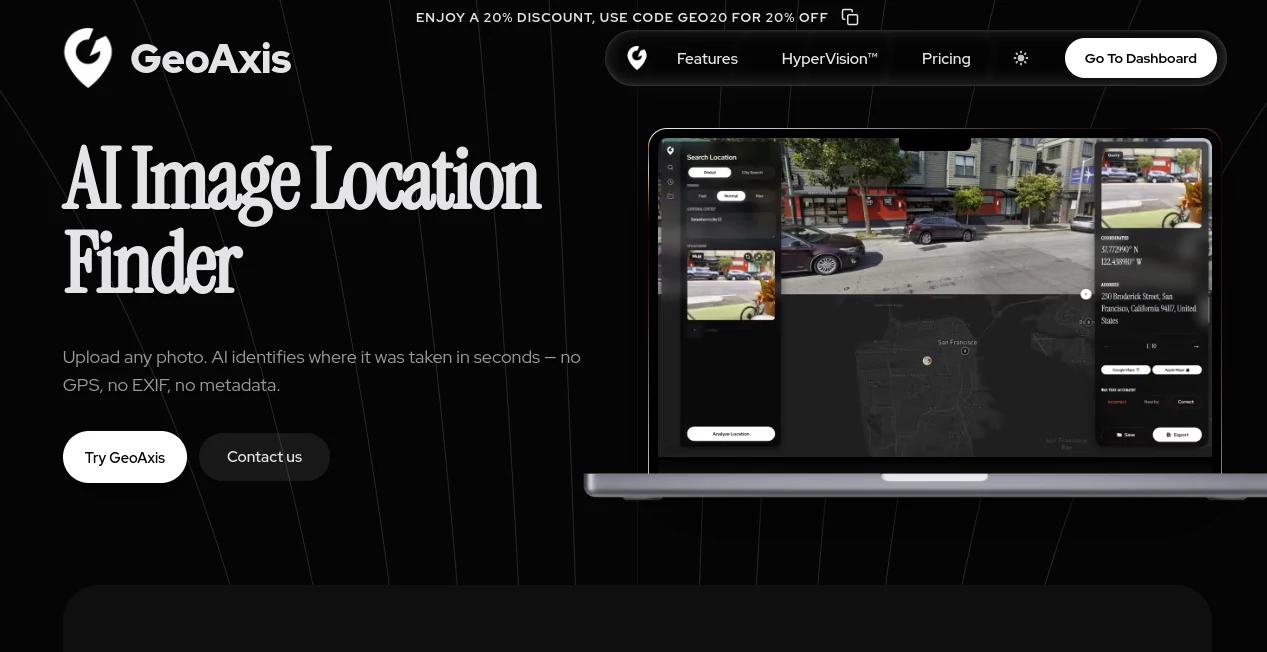Viewport: 1267px width, 652px height.
Task: Click the coordinates text 37.772990° N
Action: 1120,249
